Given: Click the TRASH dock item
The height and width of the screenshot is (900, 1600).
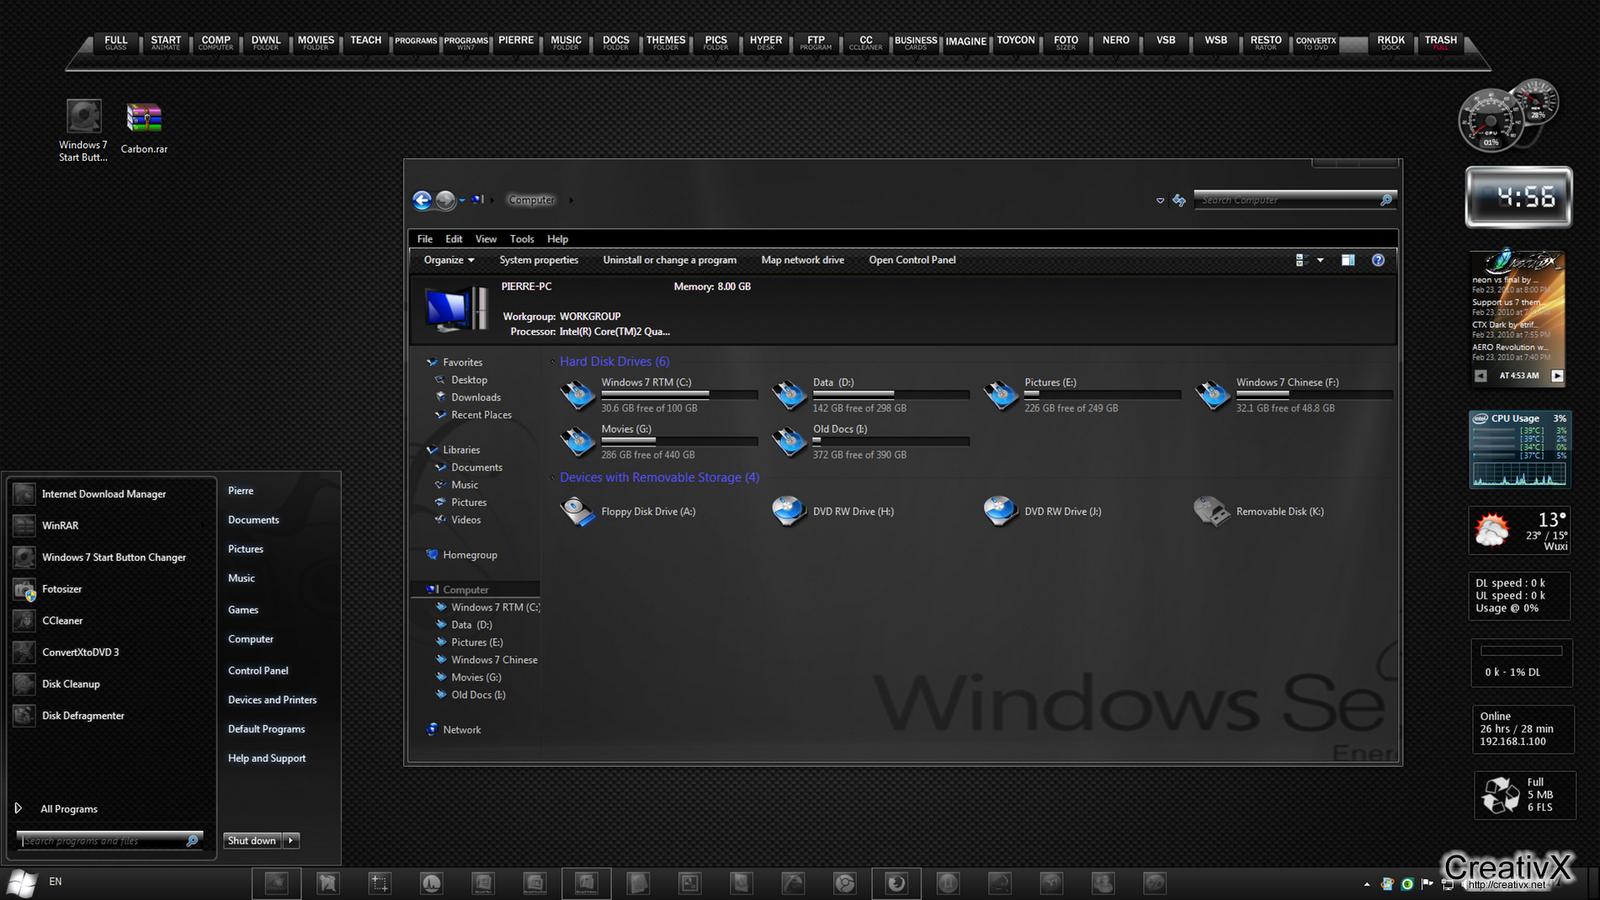Looking at the screenshot, I should (x=1441, y=42).
